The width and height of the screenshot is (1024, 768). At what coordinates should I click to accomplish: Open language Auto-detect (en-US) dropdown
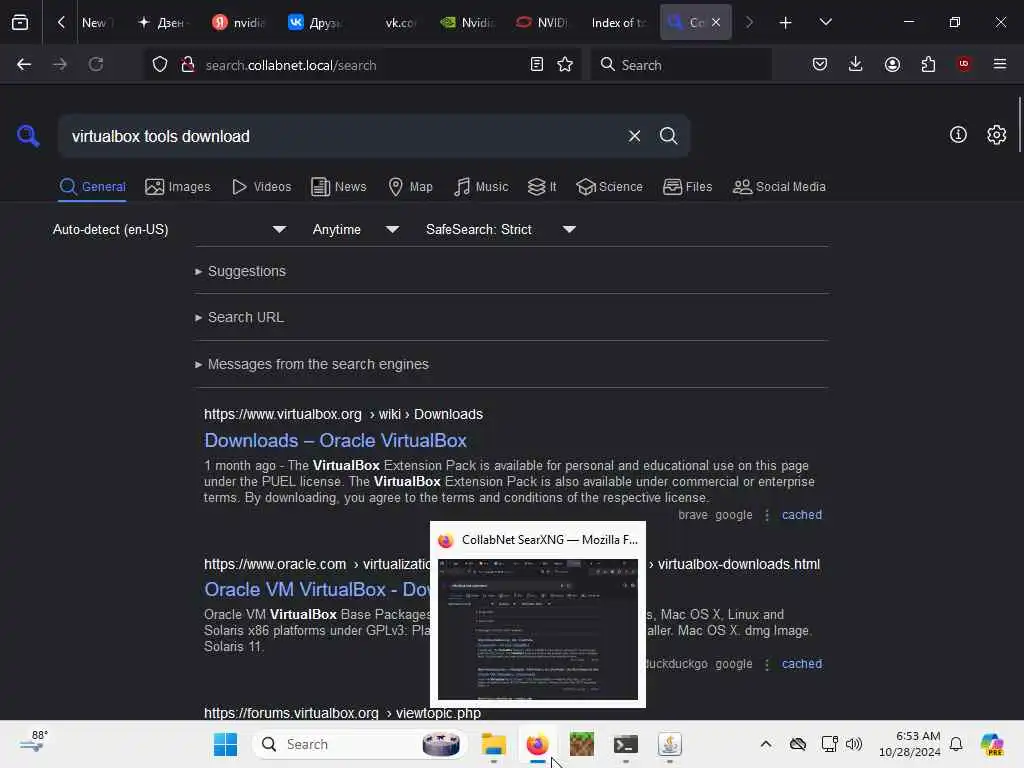click(x=170, y=229)
